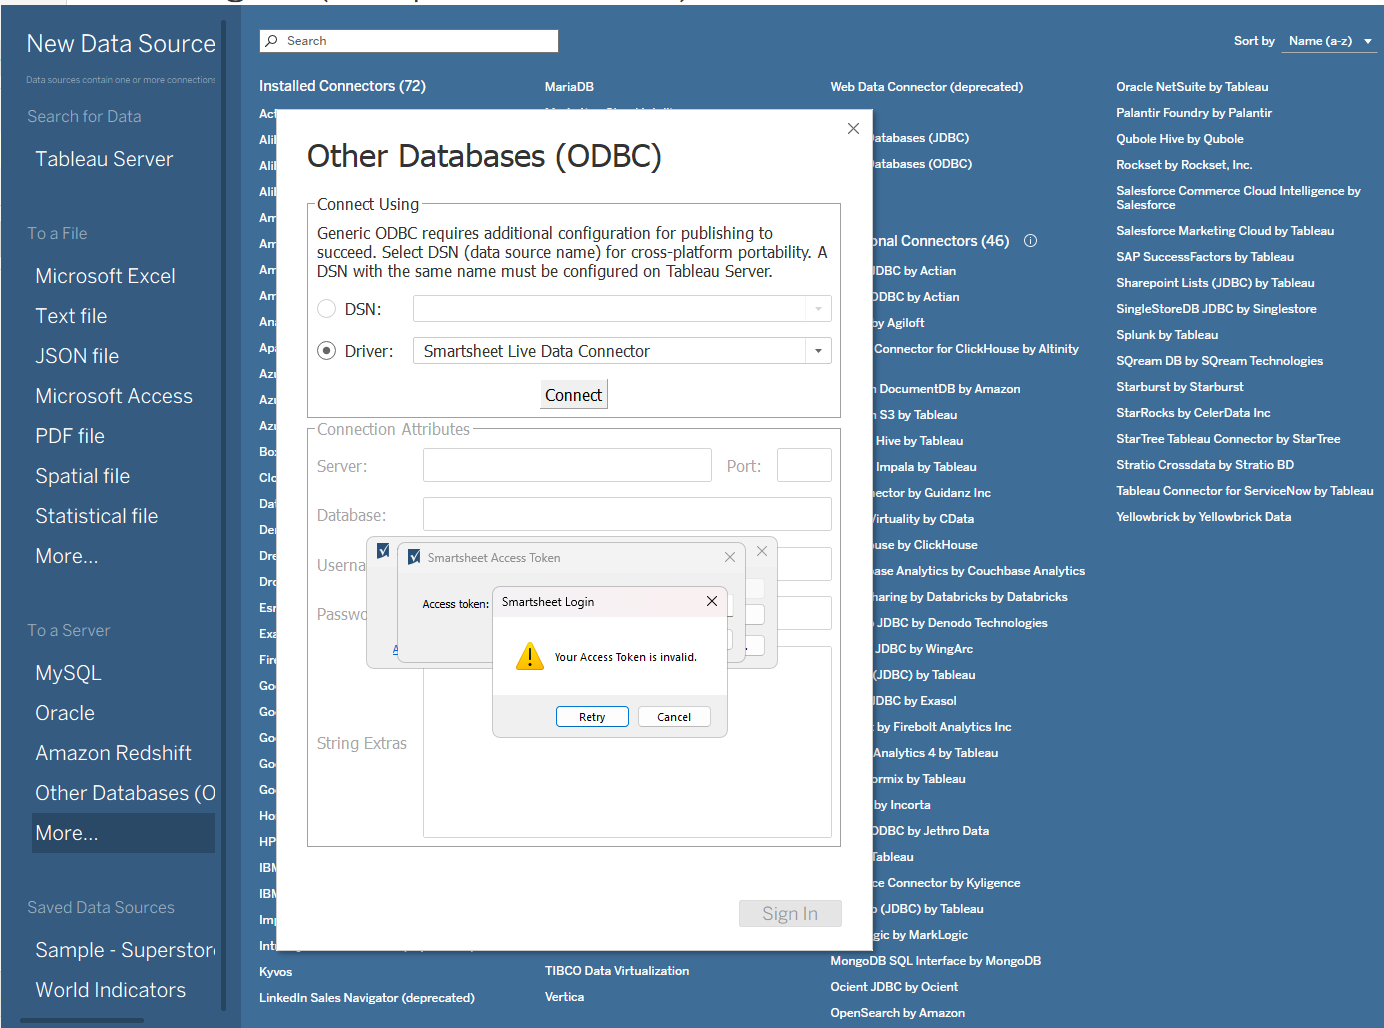The width and height of the screenshot is (1384, 1028).
Task: Click the Server input field
Action: click(567, 466)
